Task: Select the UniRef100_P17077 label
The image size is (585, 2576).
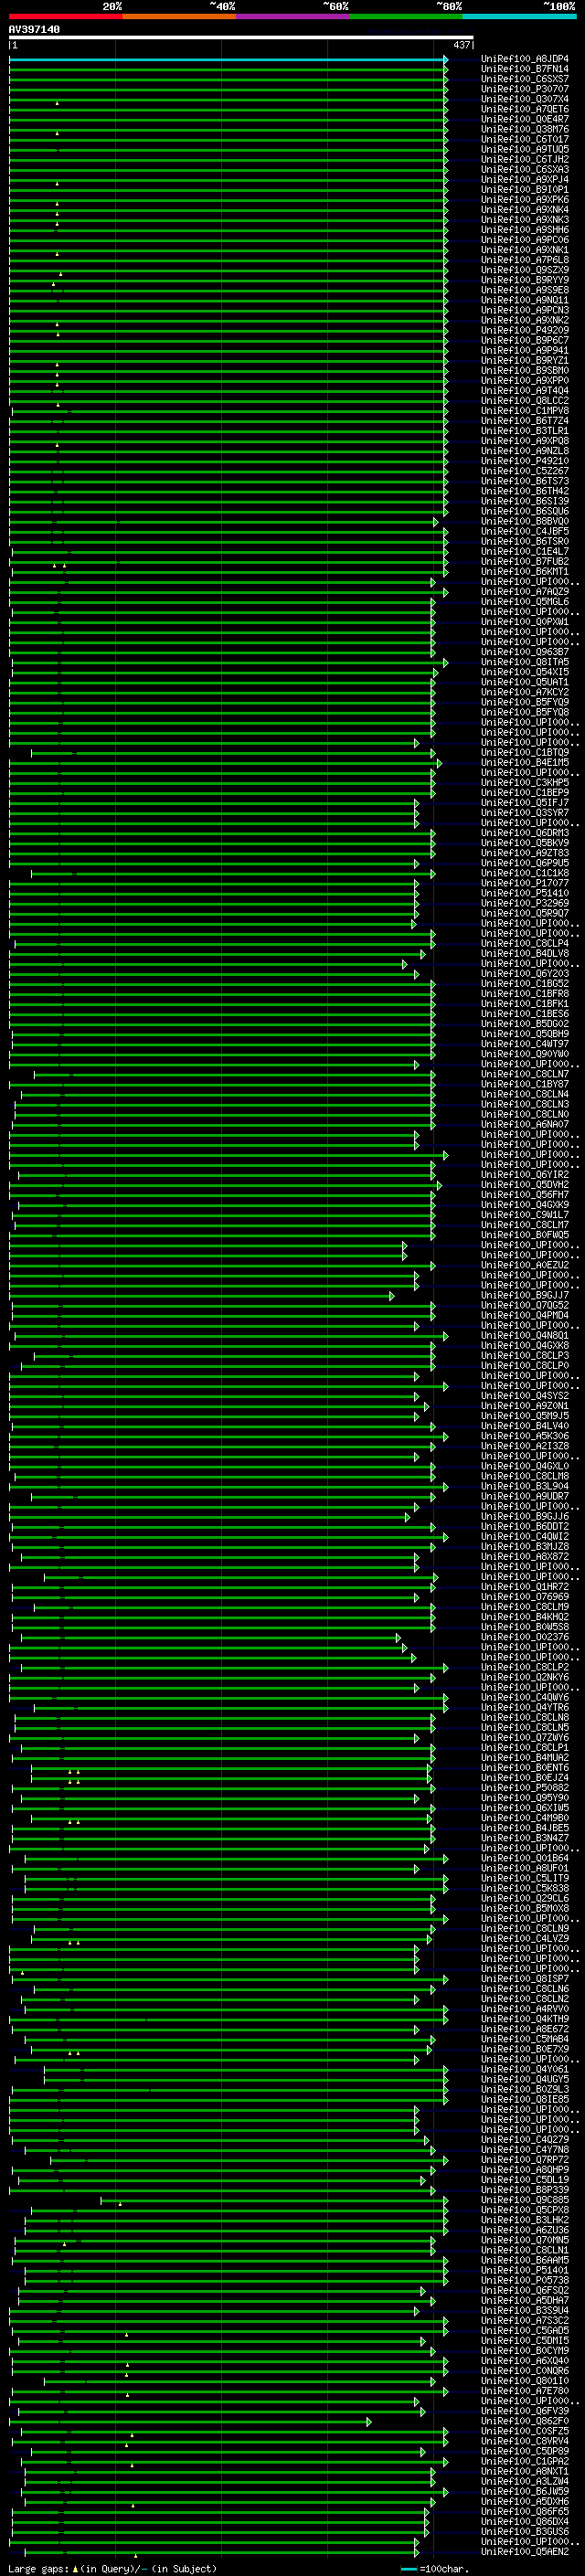Action: pyautogui.click(x=525, y=883)
